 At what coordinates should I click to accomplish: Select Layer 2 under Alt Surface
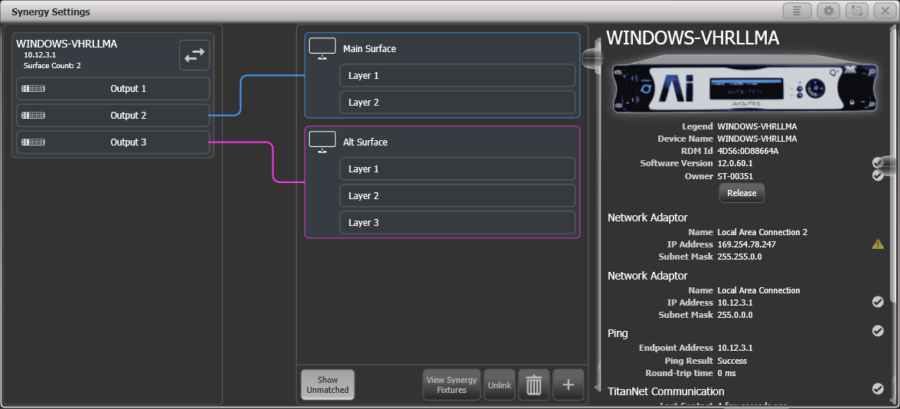coord(457,196)
